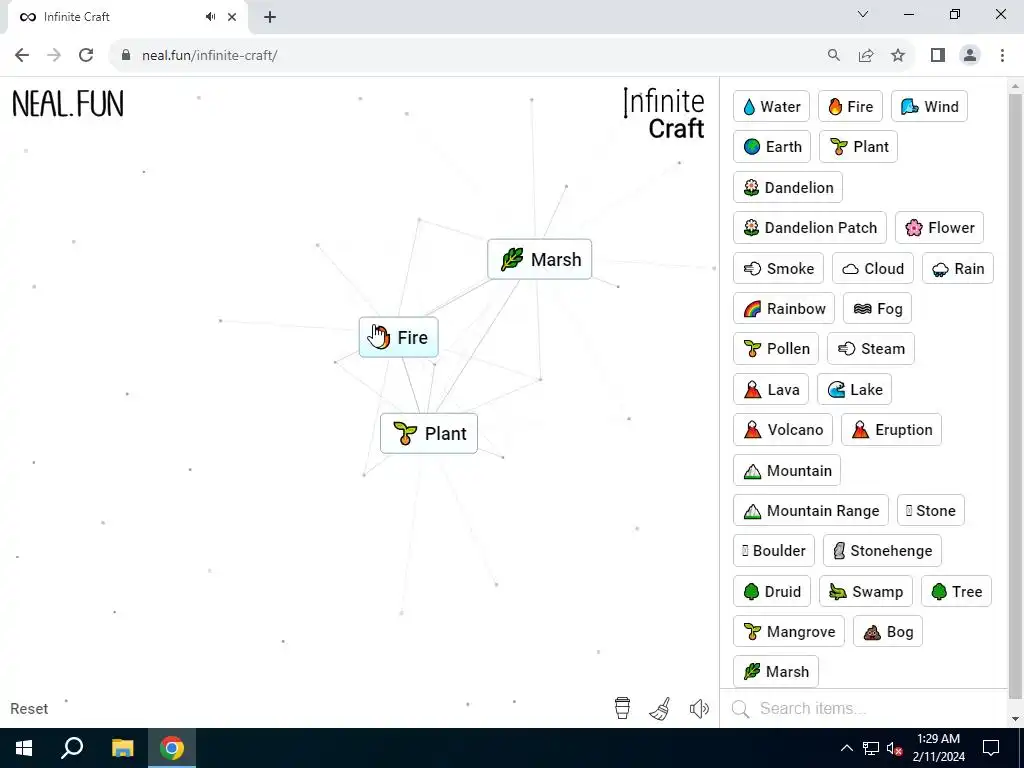Choose the Boulder element
The width and height of the screenshot is (1024, 768).
coord(774,551)
